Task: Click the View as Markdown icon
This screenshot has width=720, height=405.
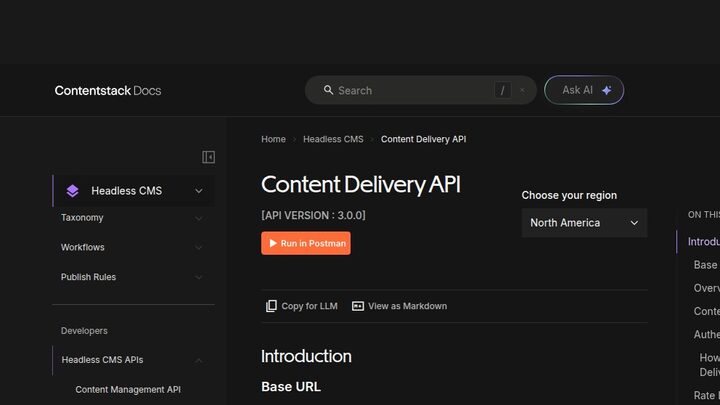Action: (x=358, y=306)
